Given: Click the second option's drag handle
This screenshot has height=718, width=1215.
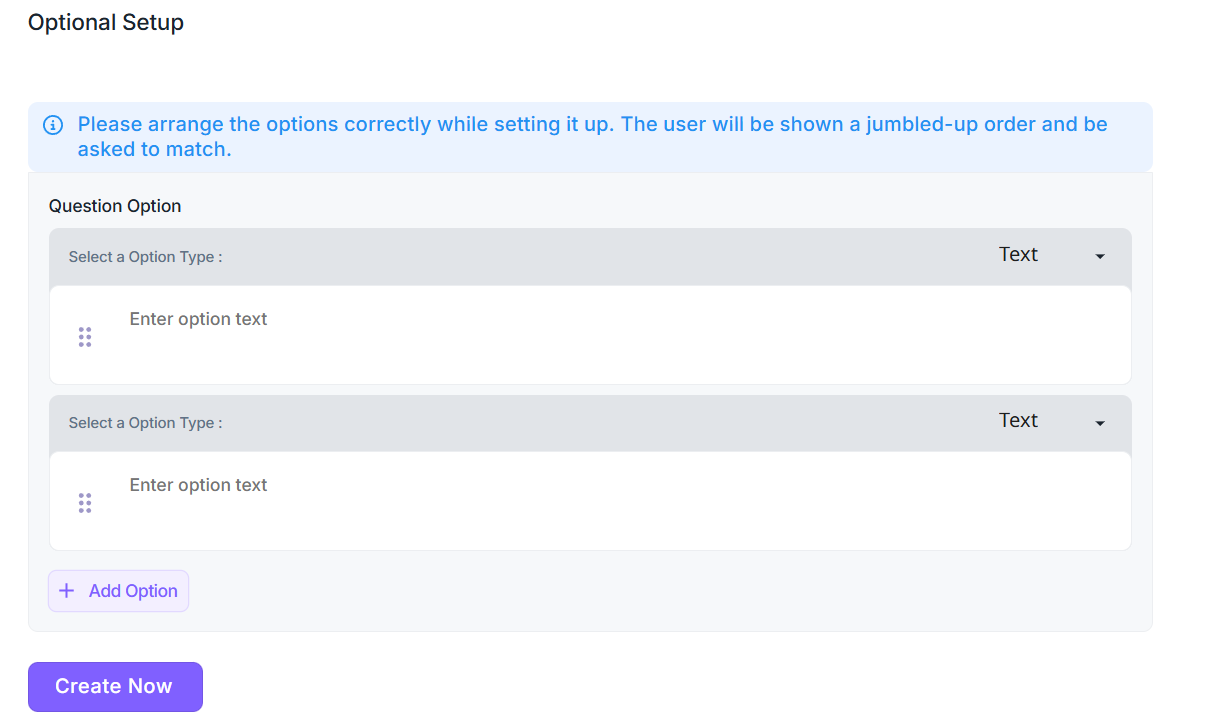Looking at the screenshot, I should click(85, 503).
